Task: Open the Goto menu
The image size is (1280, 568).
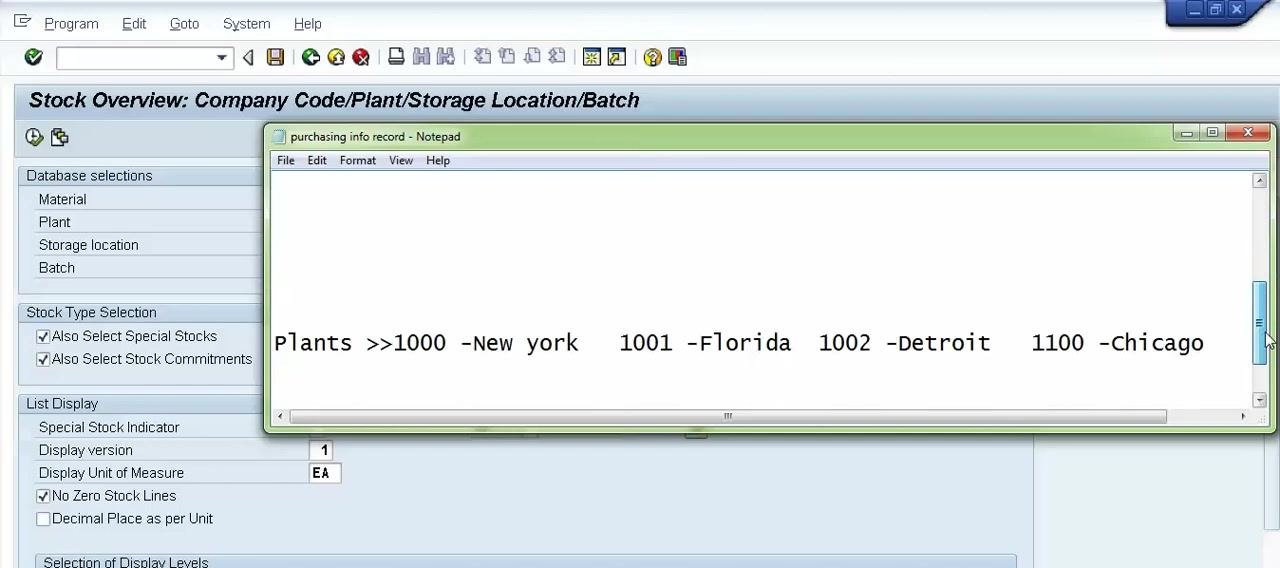Action: point(184,23)
